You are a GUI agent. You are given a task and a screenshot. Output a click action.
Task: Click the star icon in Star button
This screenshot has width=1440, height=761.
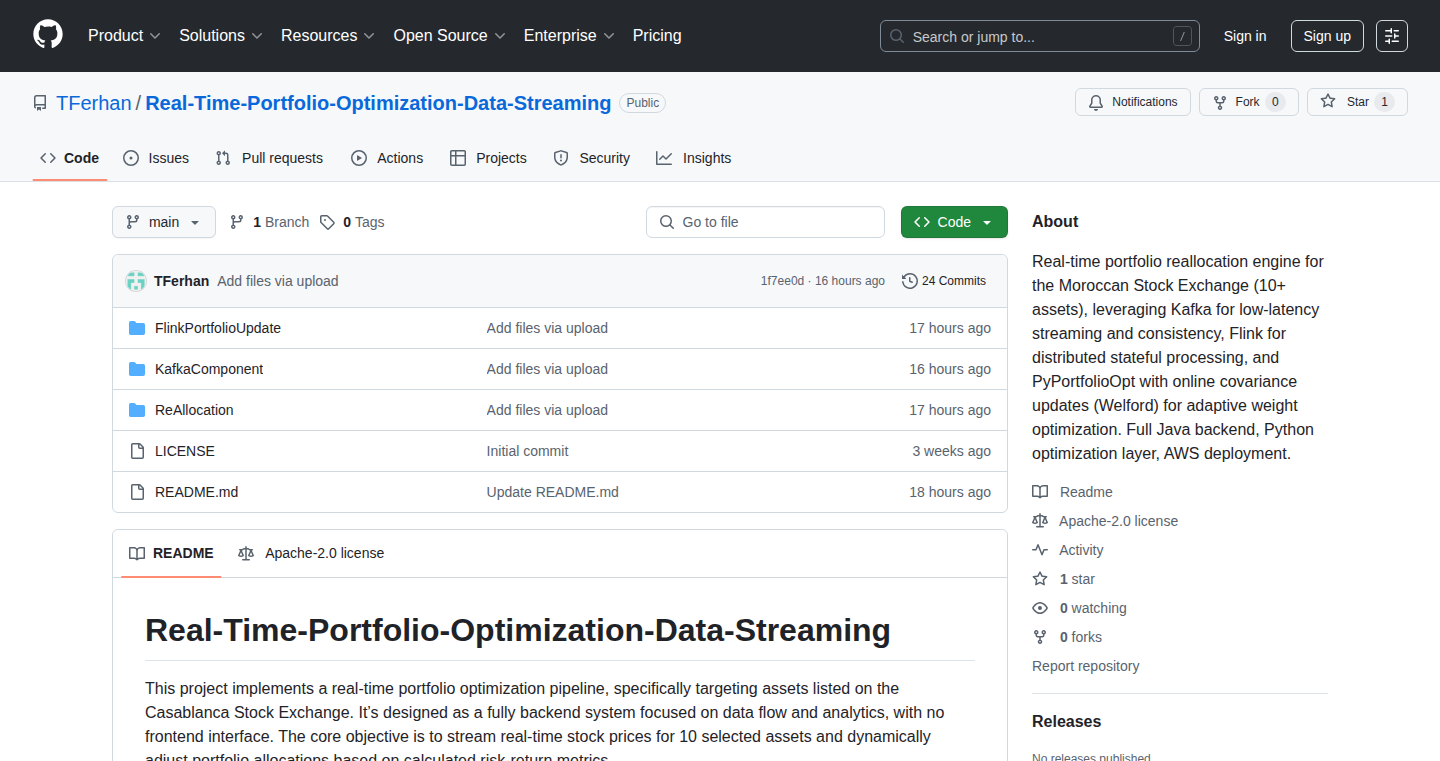[1328, 101]
